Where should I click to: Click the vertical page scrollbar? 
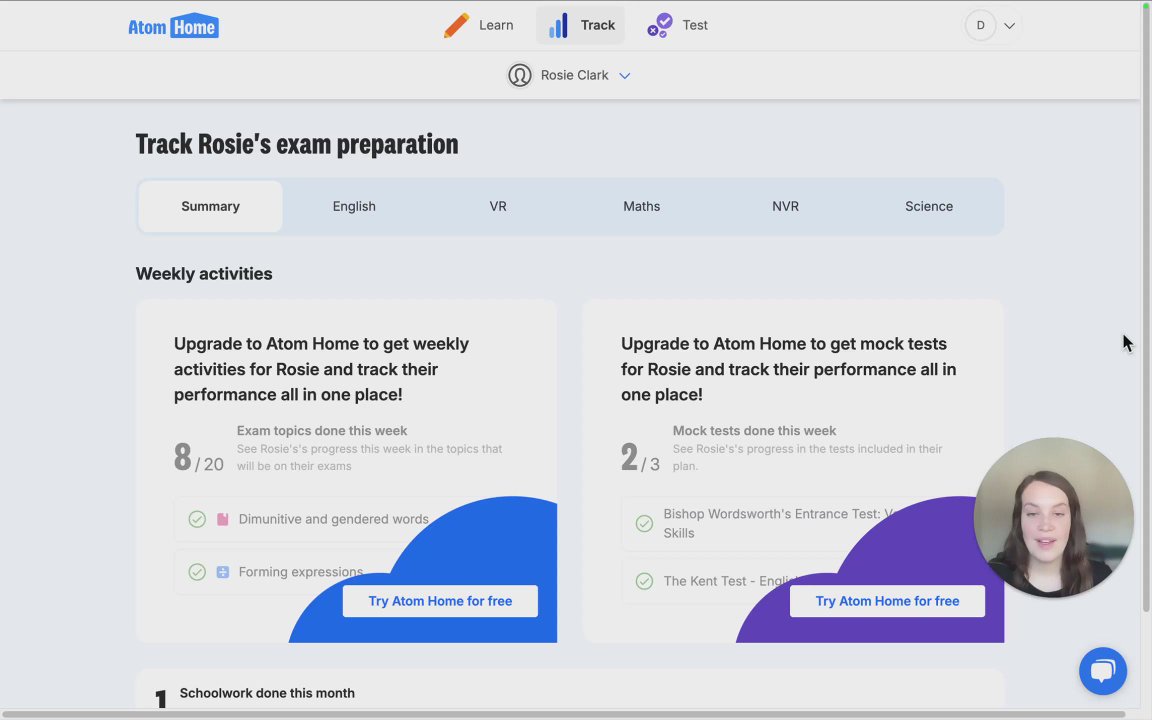click(1145, 307)
